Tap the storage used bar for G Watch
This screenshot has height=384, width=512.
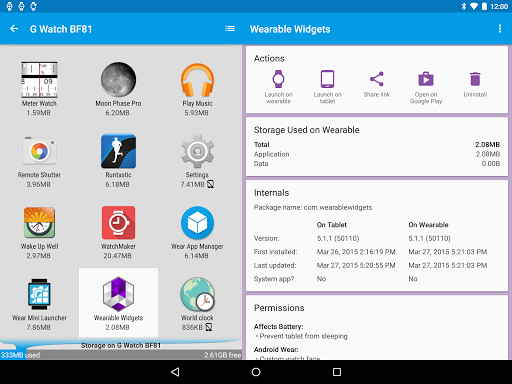(121, 355)
